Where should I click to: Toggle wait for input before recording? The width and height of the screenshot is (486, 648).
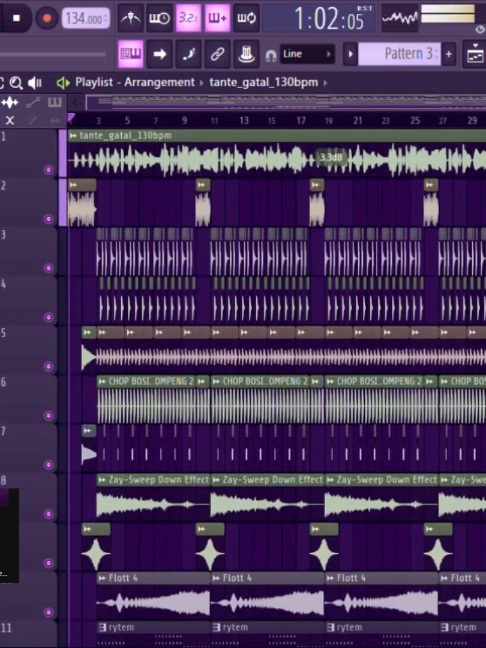pos(160,18)
